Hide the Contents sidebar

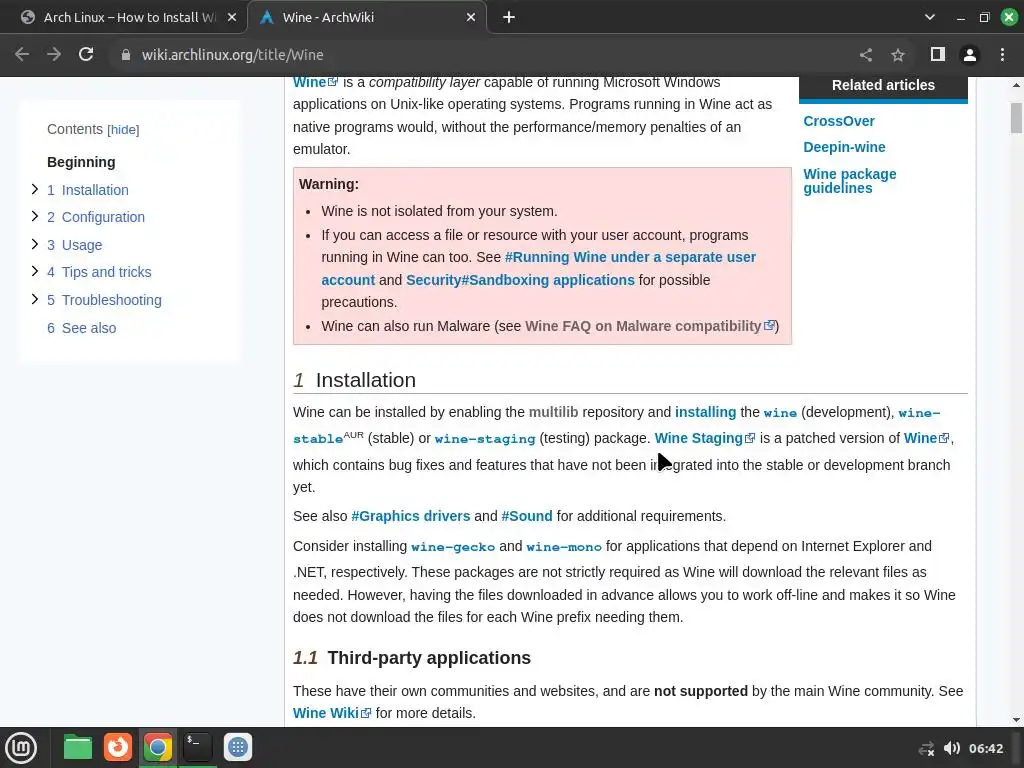123,129
